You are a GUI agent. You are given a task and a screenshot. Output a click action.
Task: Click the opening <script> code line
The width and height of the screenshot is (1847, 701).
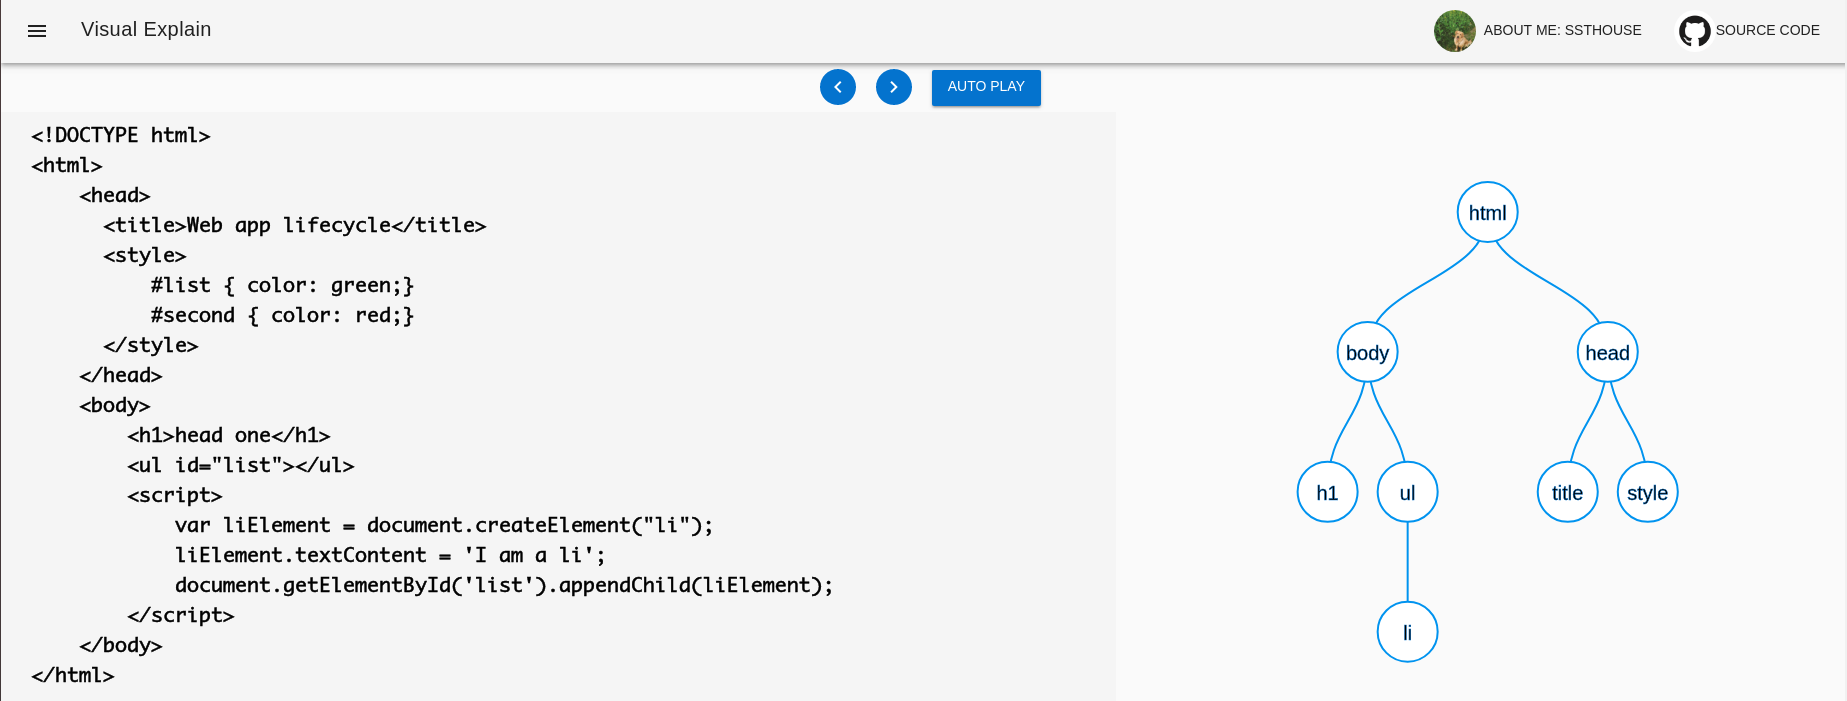175,495
